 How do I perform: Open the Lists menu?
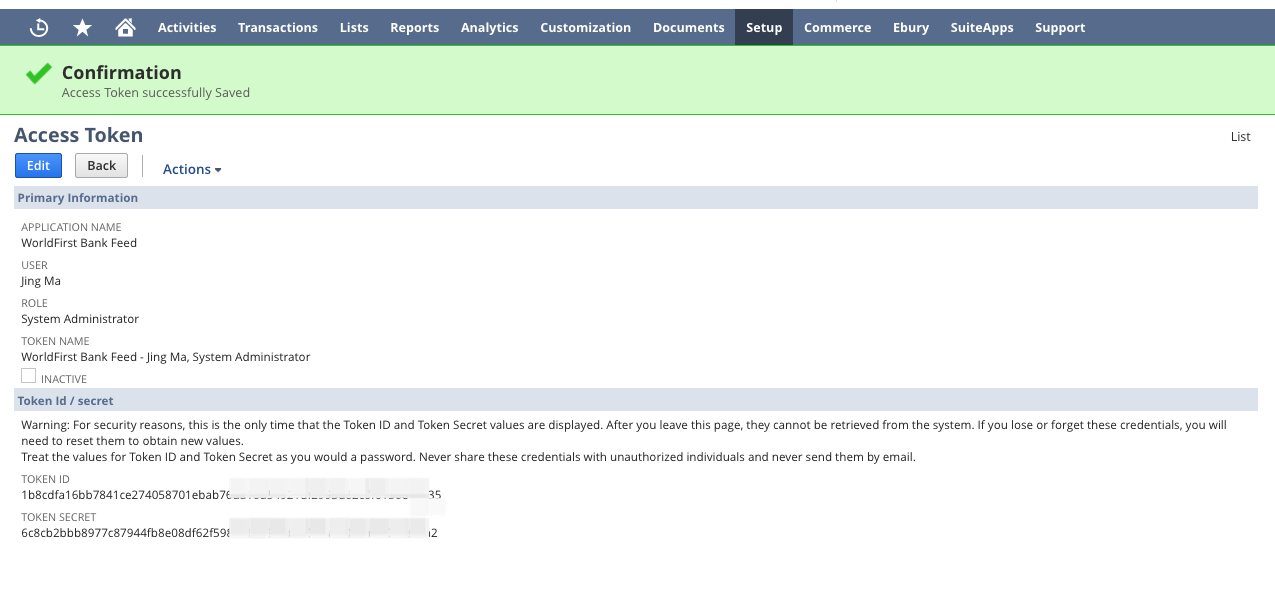point(354,28)
